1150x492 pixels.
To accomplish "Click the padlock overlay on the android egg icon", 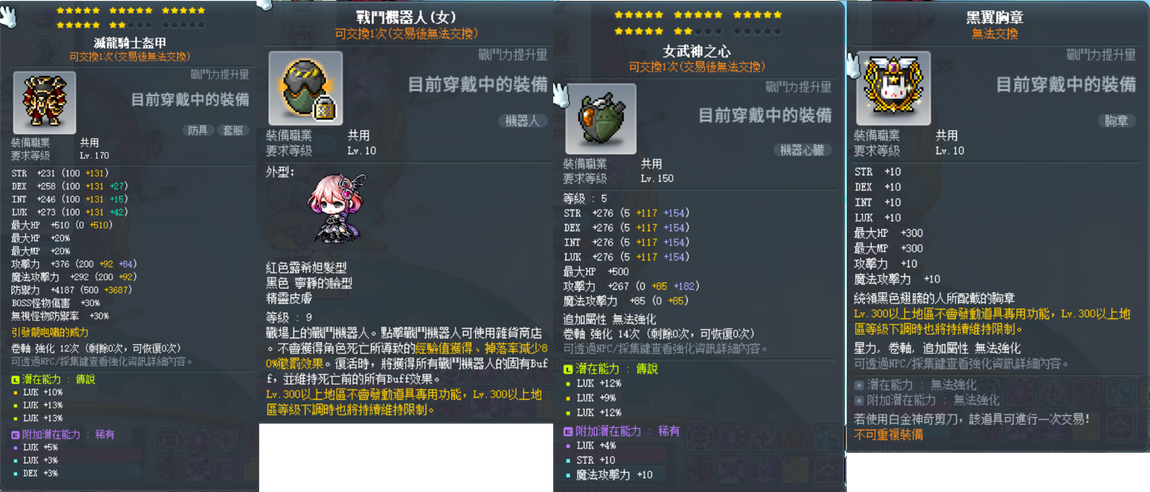I will (323, 109).
